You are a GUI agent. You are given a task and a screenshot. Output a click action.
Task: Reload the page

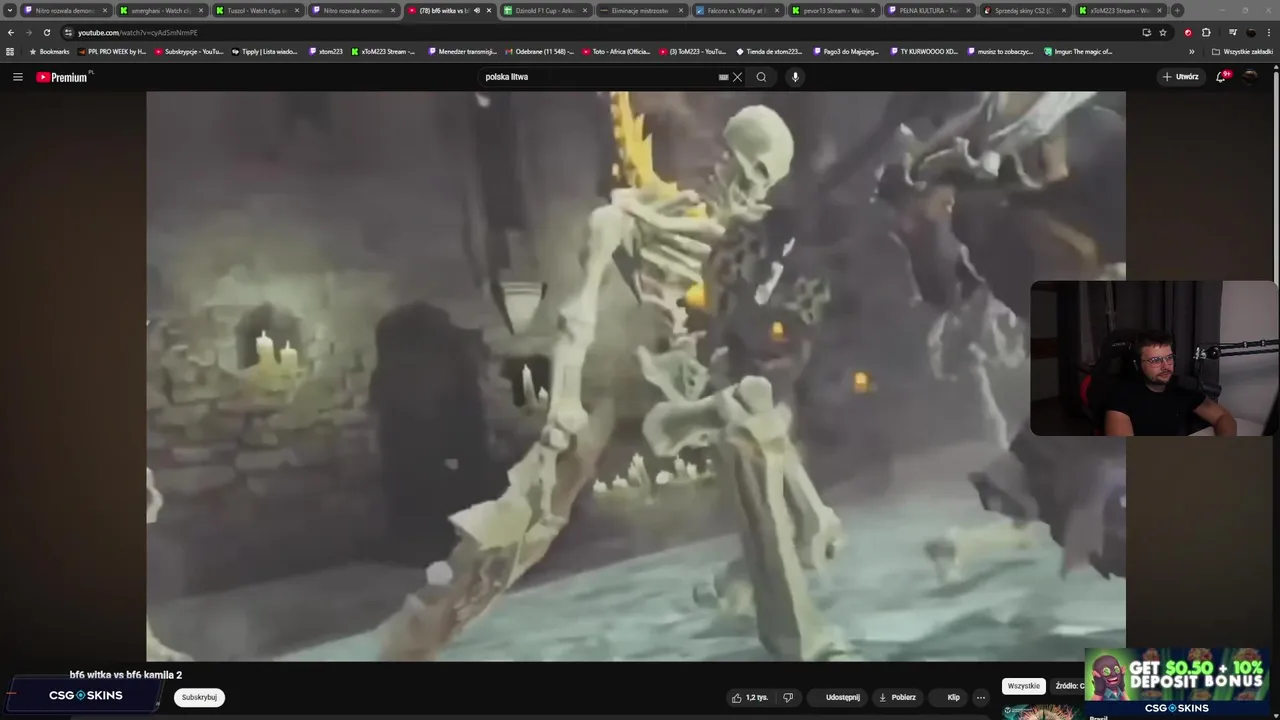click(x=46, y=32)
